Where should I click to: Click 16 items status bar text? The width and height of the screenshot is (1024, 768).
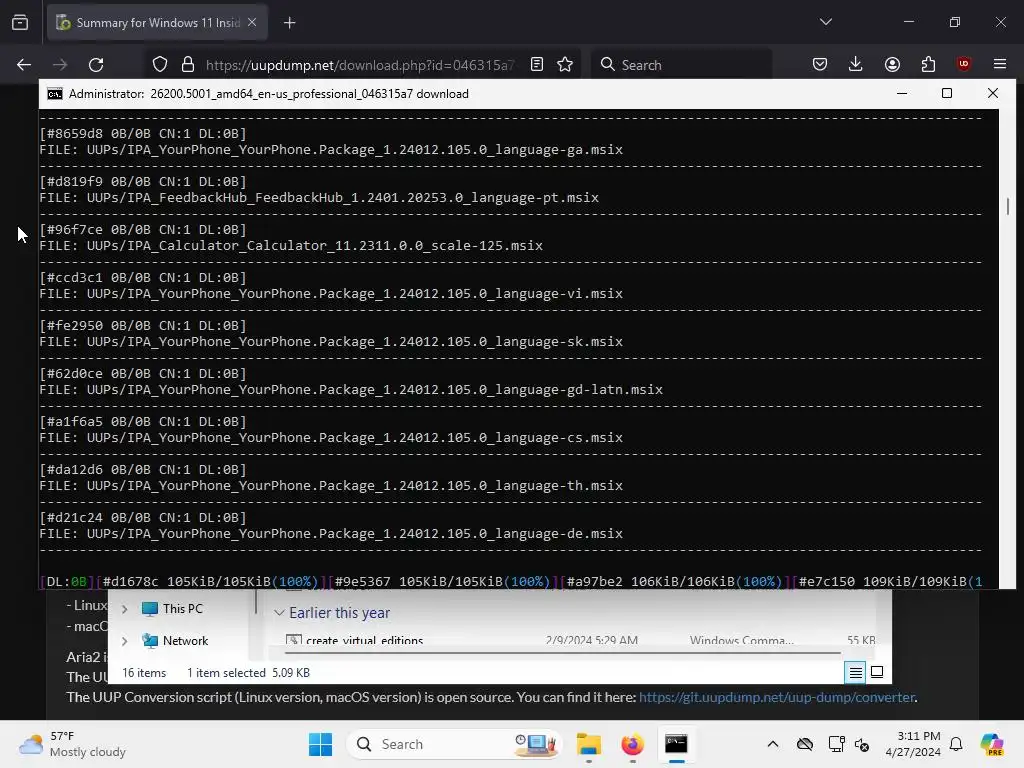144,673
